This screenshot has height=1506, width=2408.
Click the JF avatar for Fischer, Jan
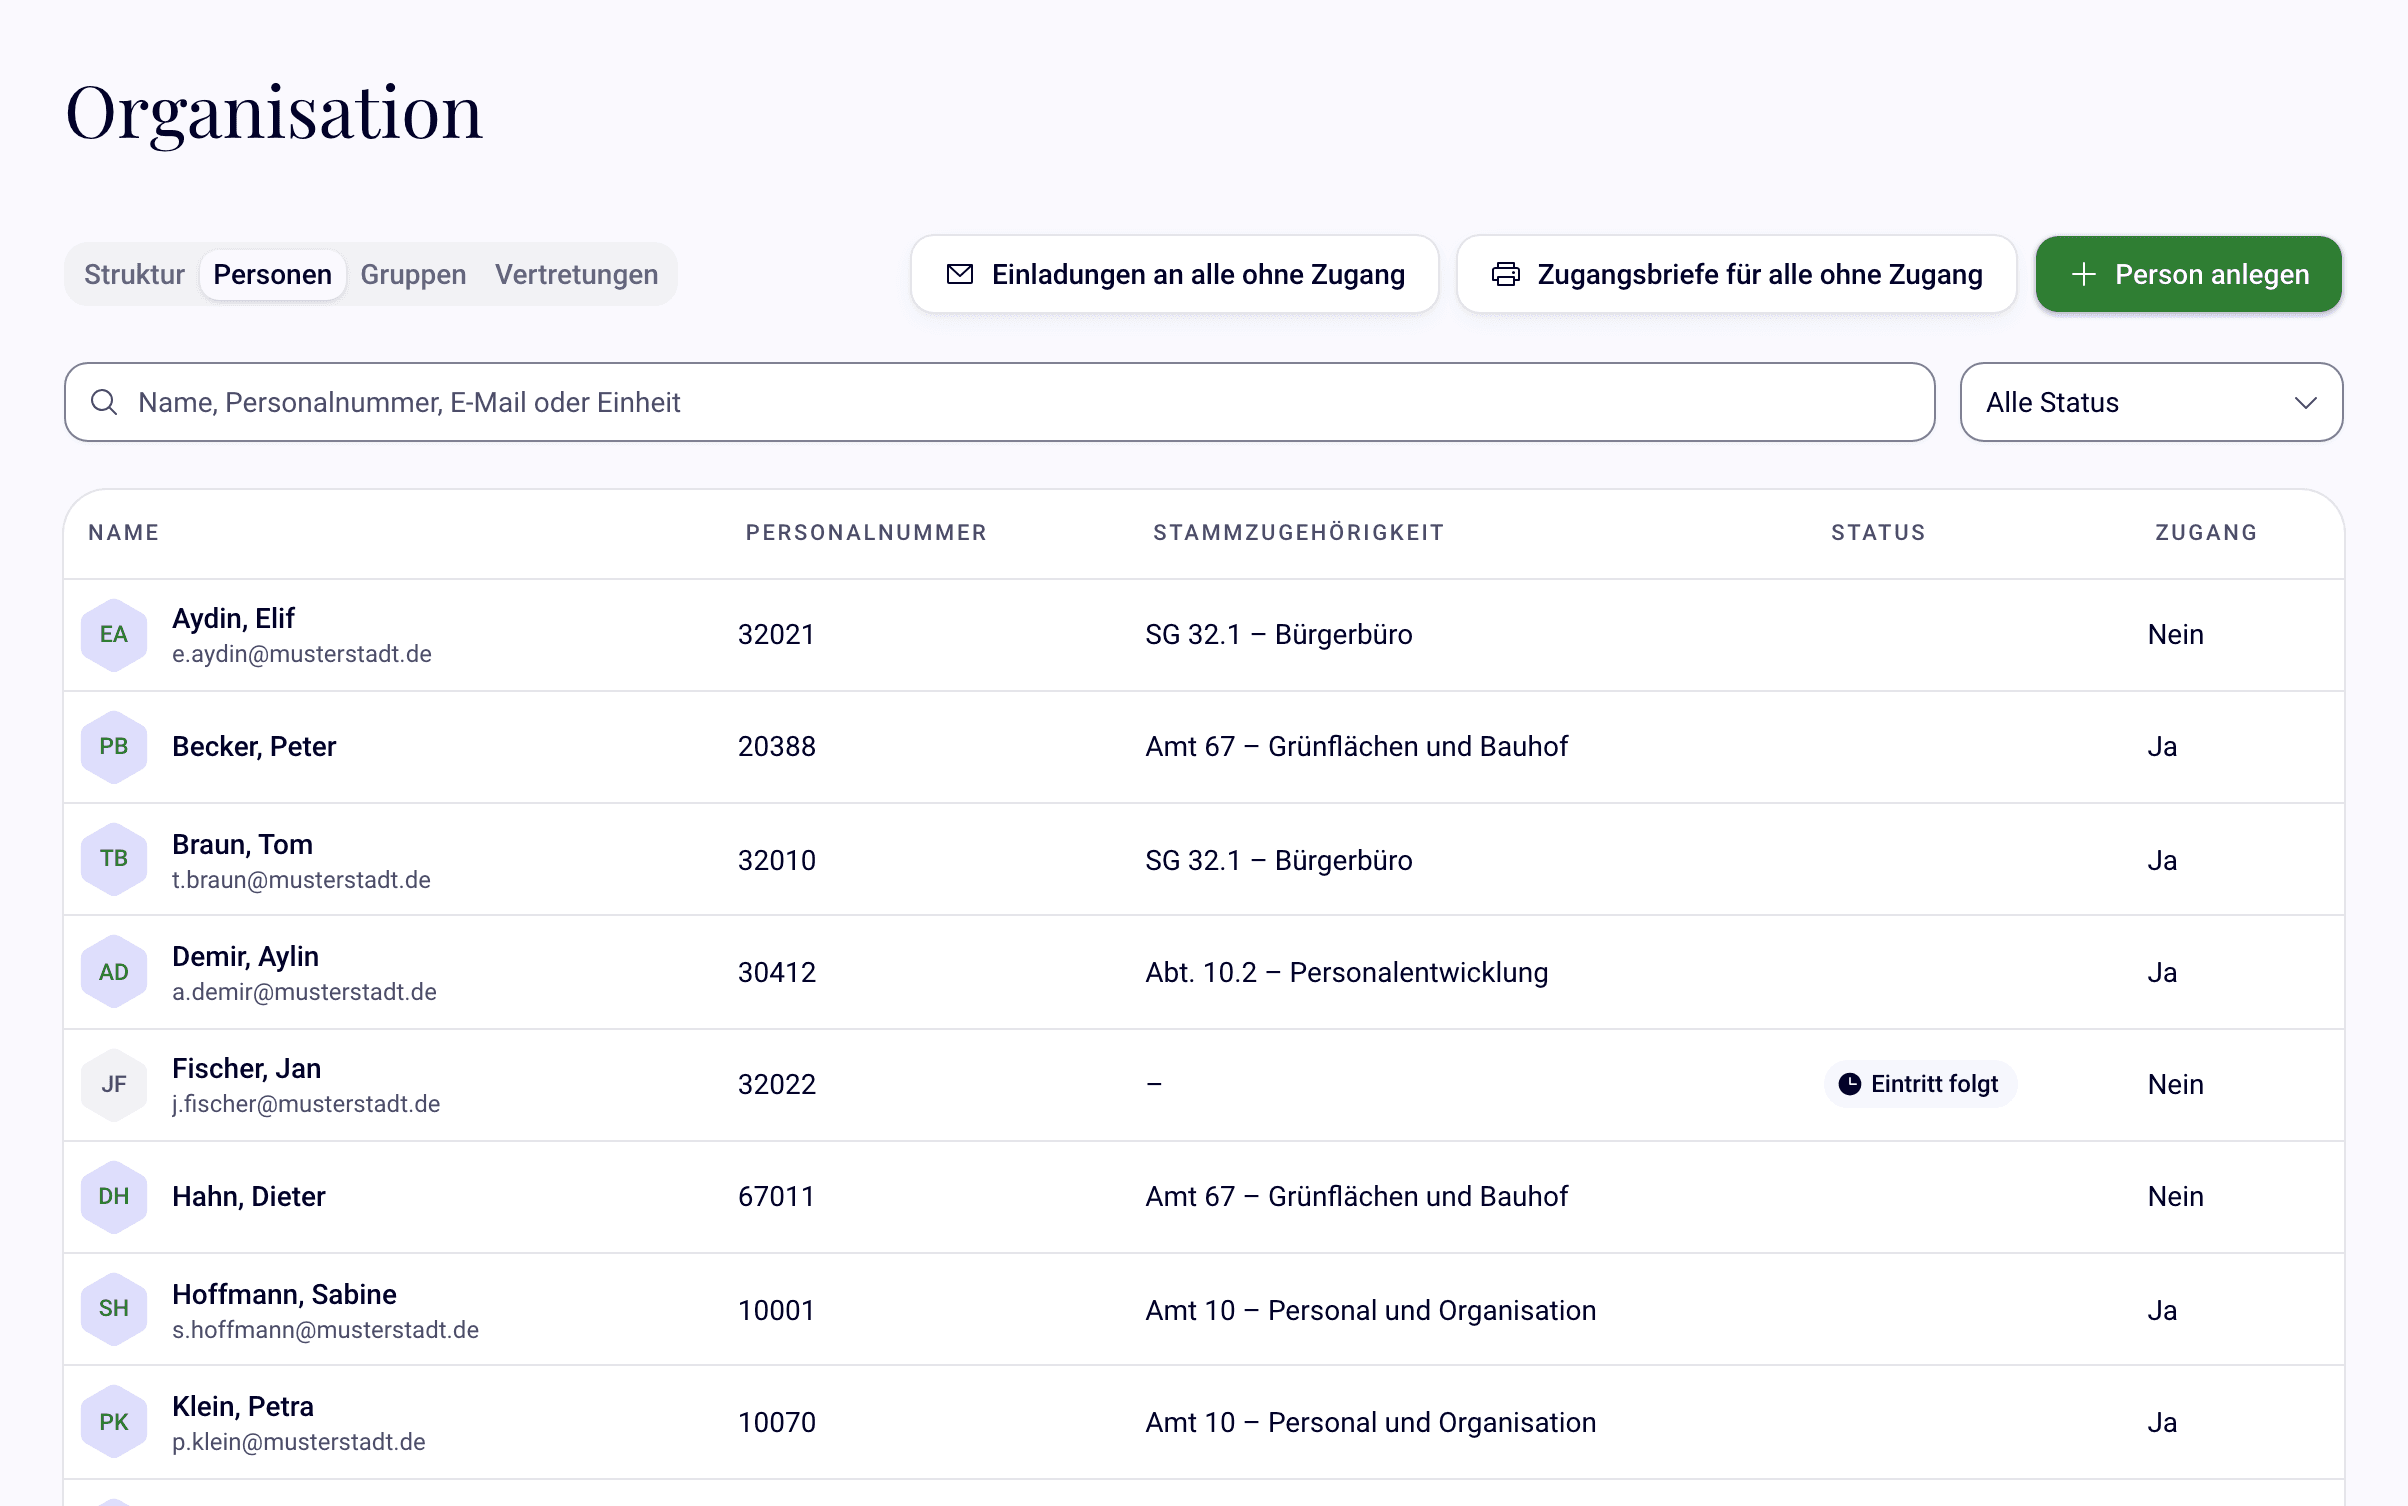coord(114,1084)
